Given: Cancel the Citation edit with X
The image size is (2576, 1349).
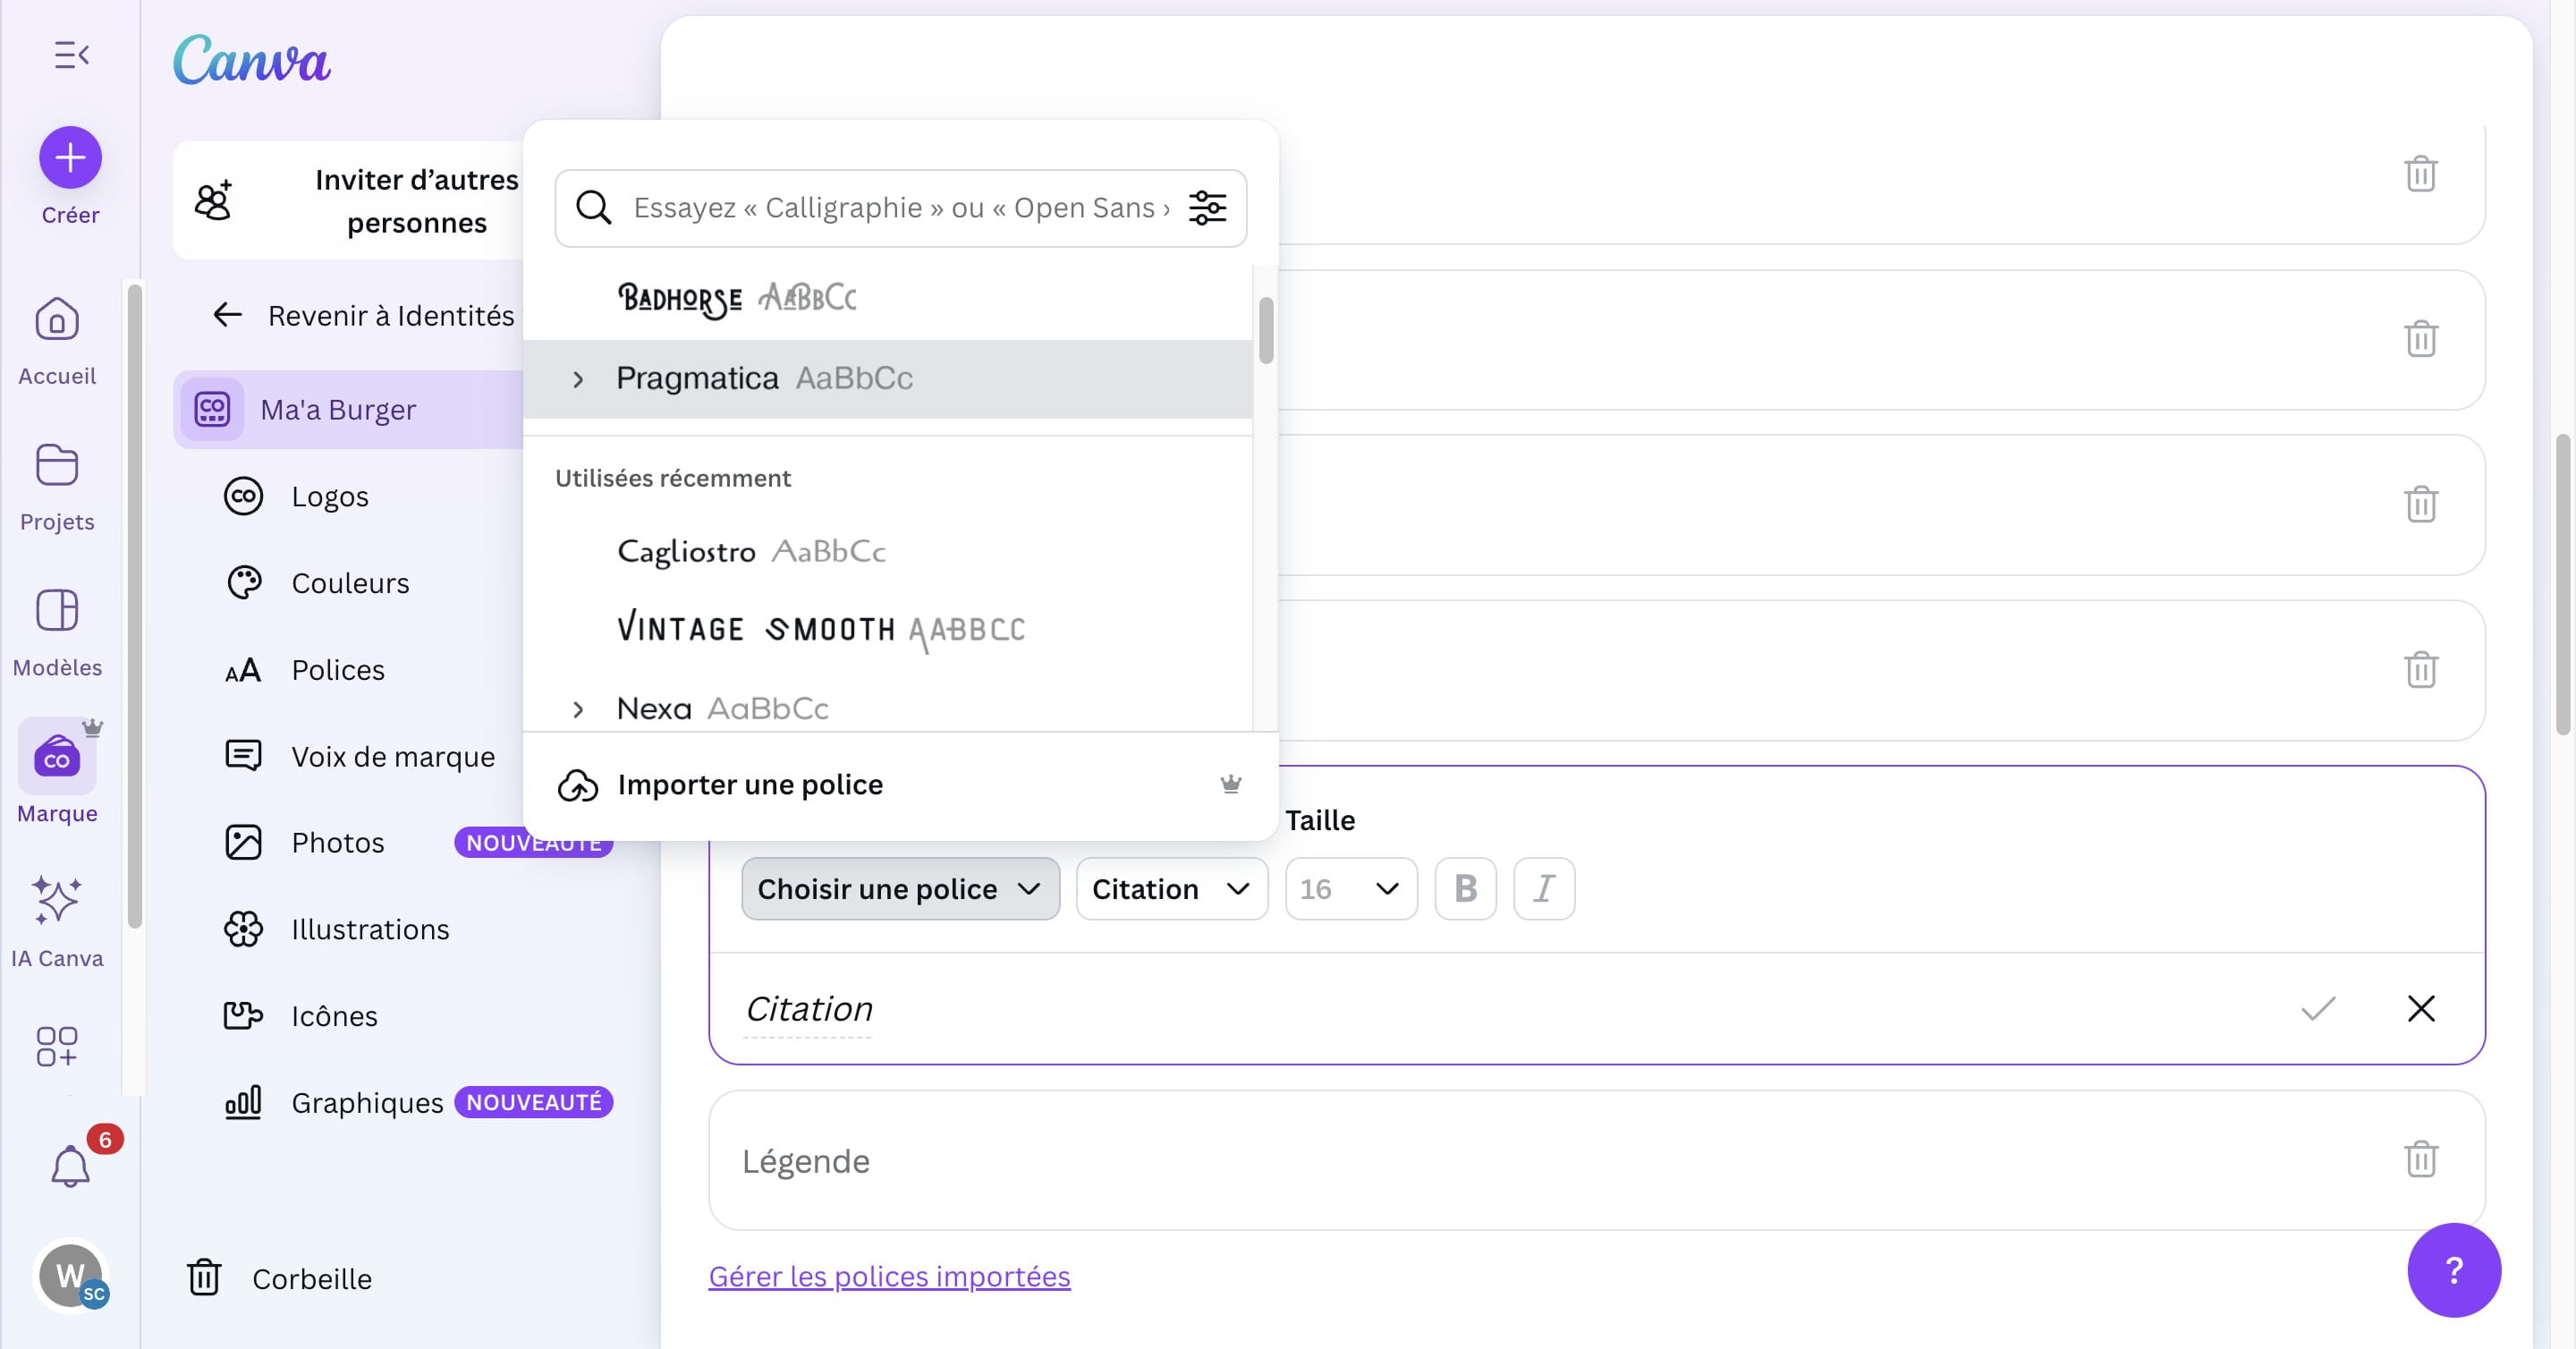Looking at the screenshot, I should click(x=2420, y=1008).
